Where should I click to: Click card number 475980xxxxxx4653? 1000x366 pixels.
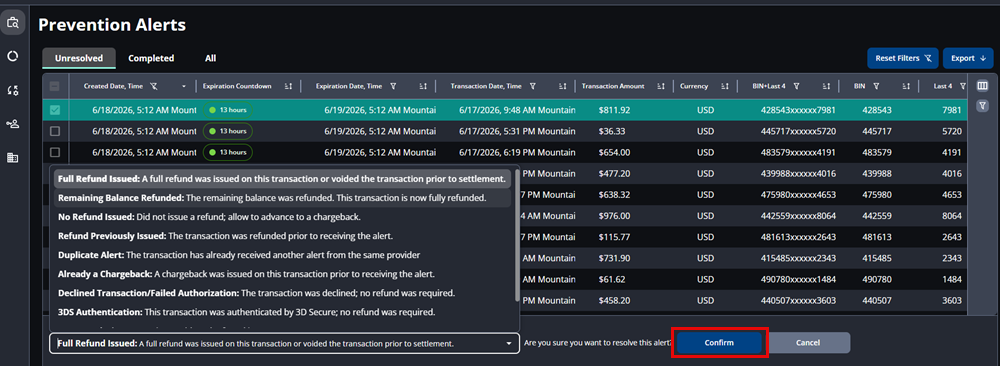[798, 194]
